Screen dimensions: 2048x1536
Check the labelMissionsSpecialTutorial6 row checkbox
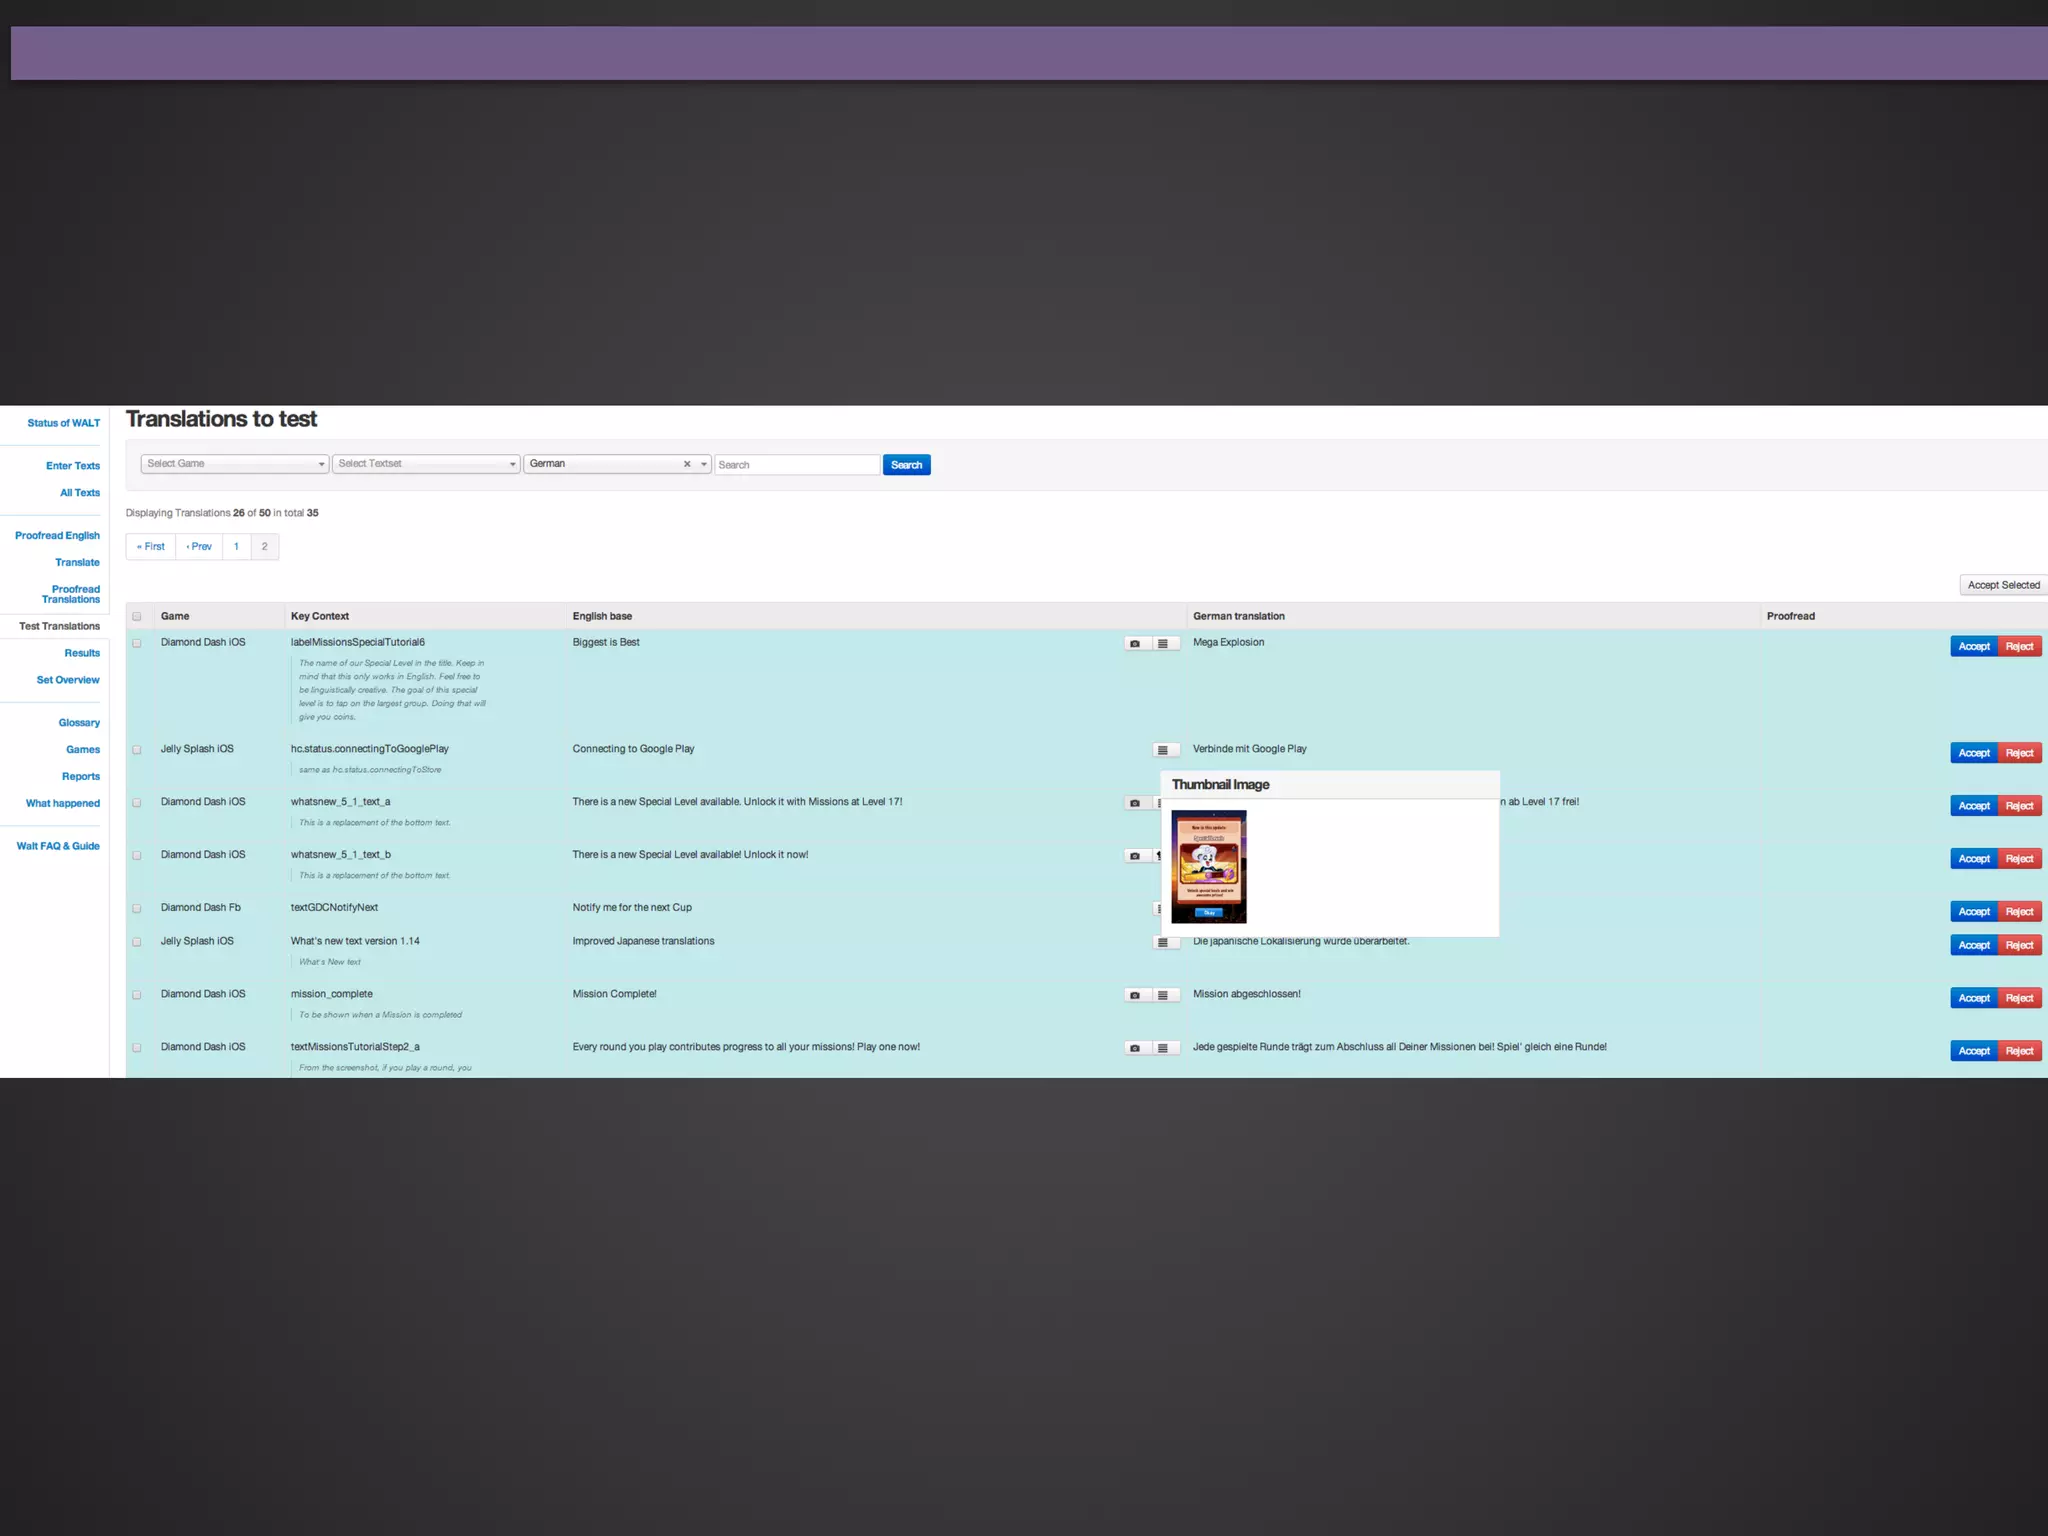tap(137, 643)
